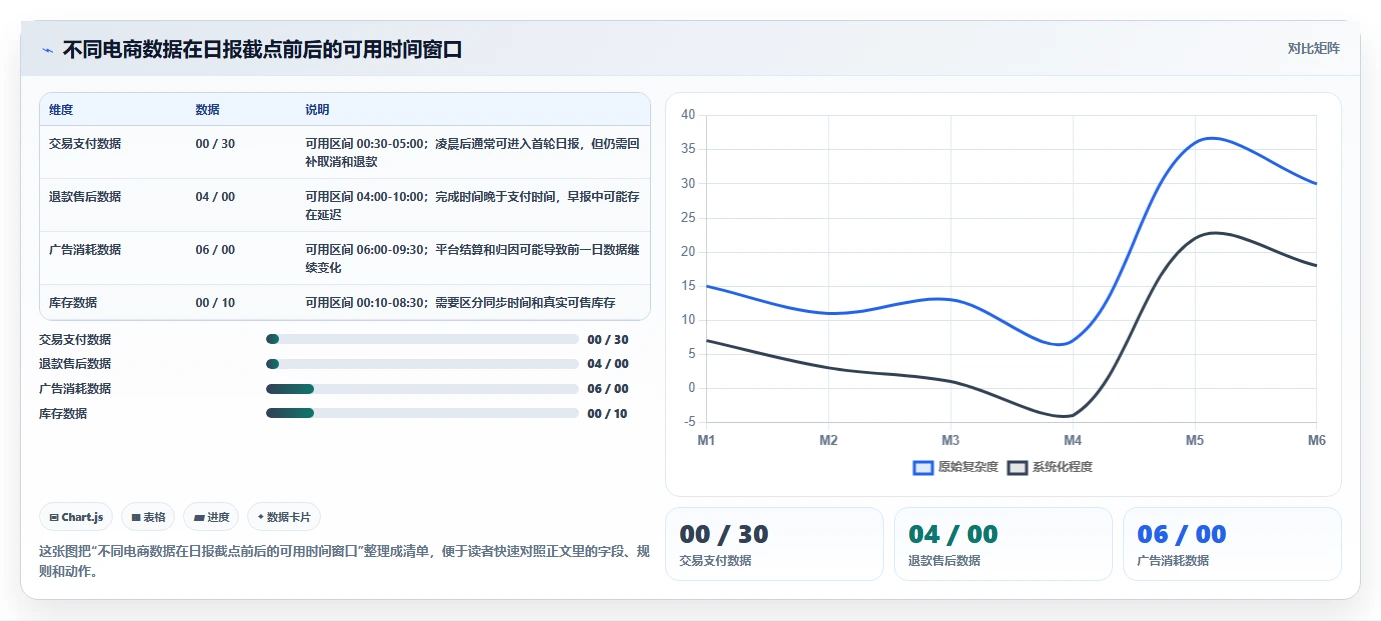Image resolution: width=1381 pixels, height=621 pixels.
Task: Click the 交易支付数据 progress bar
Action: pos(422,339)
